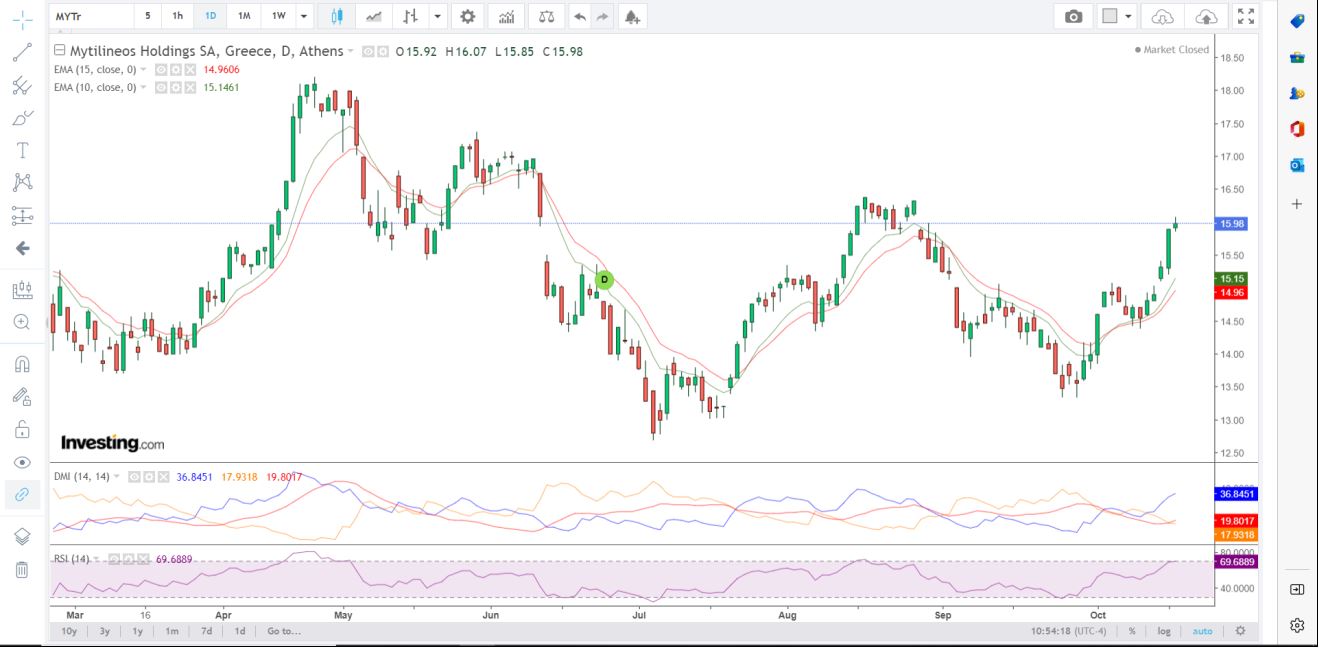Click the MYTr symbol search field

90,16
